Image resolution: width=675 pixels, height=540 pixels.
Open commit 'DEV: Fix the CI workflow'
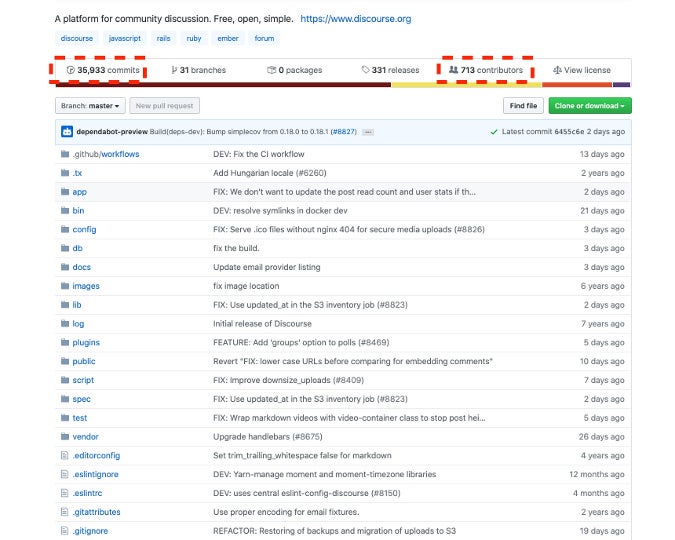point(259,154)
